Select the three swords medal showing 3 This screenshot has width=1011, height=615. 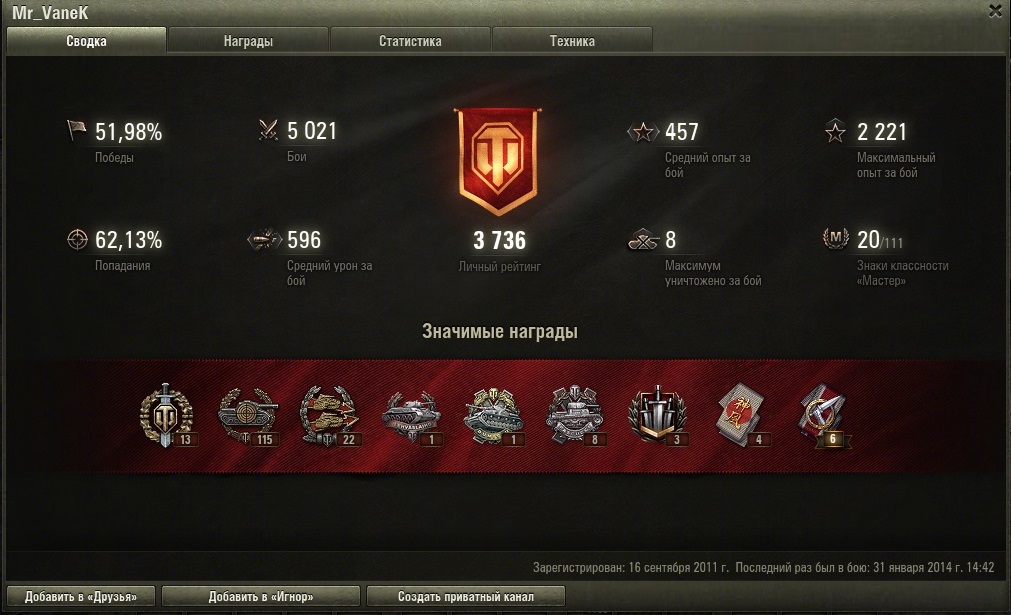pos(658,415)
